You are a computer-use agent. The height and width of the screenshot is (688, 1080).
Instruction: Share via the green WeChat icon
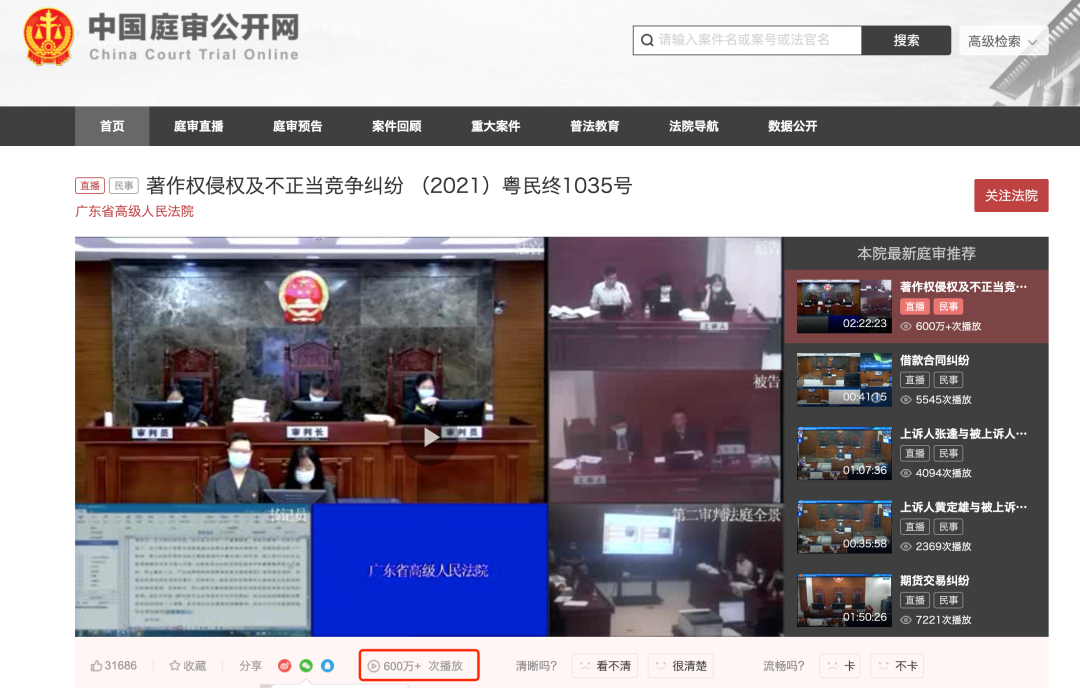point(306,665)
